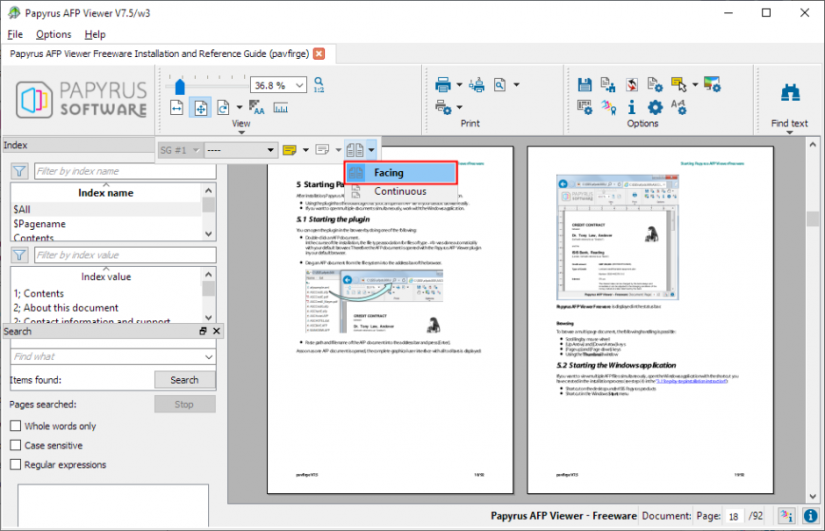825x531 pixels.
Task: Click the Filter by index name field
Action: 124,171
